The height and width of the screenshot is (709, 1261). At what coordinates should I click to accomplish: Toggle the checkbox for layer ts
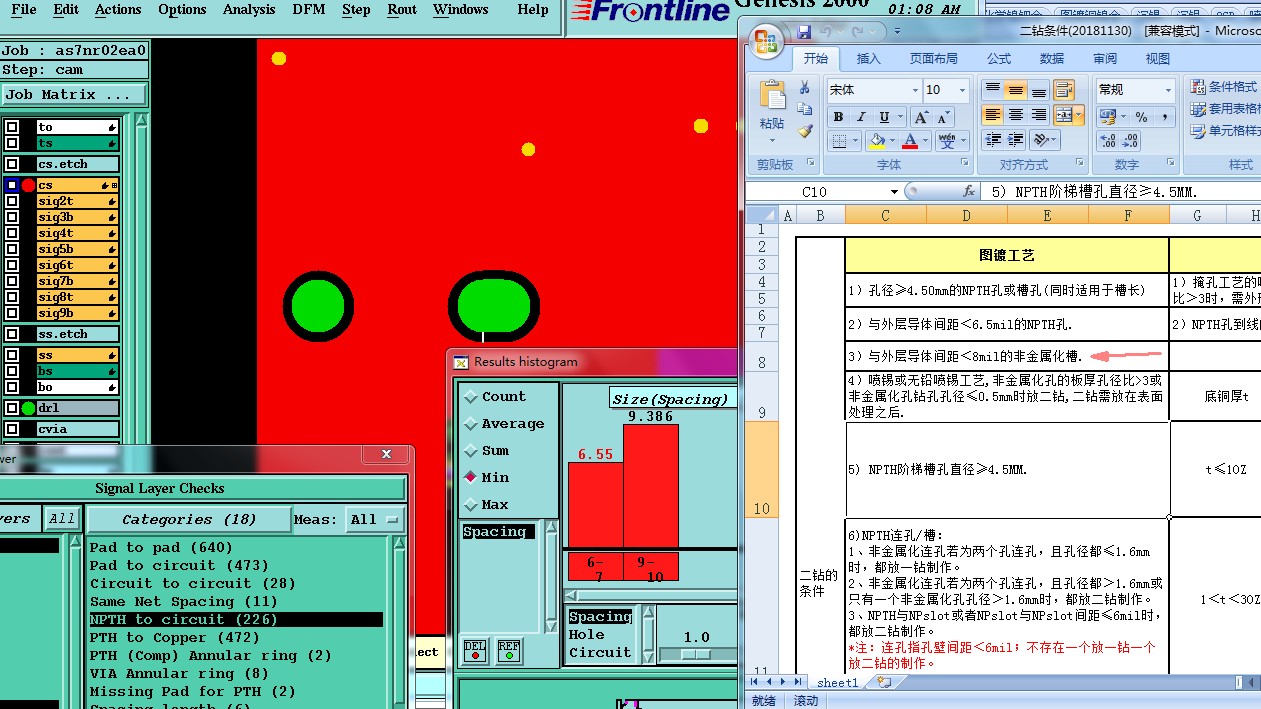(x=12, y=143)
